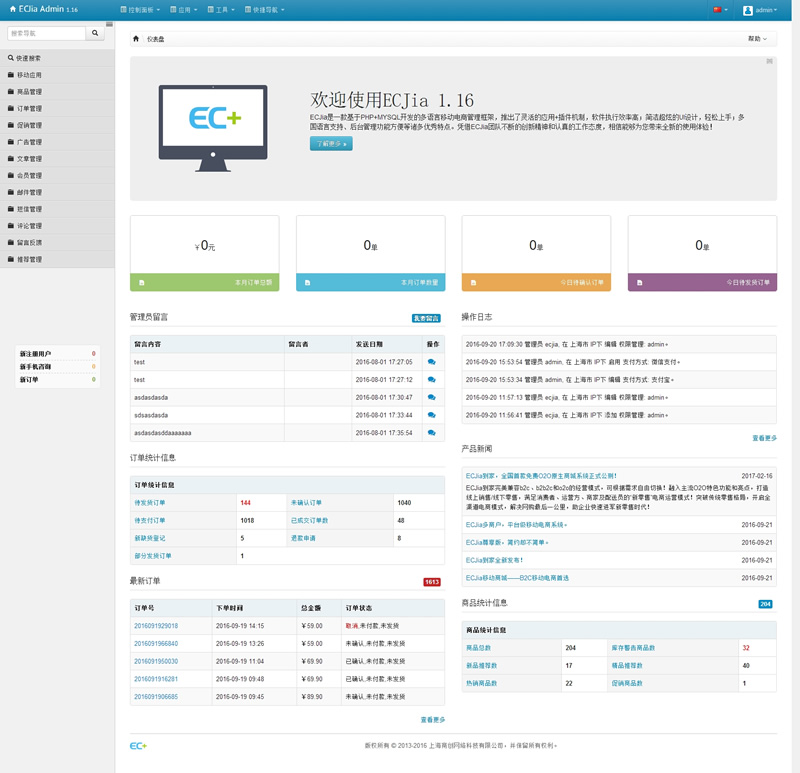Click the 了解更多 button
The height and width of the screenshot is (773, 800).
pyautogui.click(x=330, y=144)
